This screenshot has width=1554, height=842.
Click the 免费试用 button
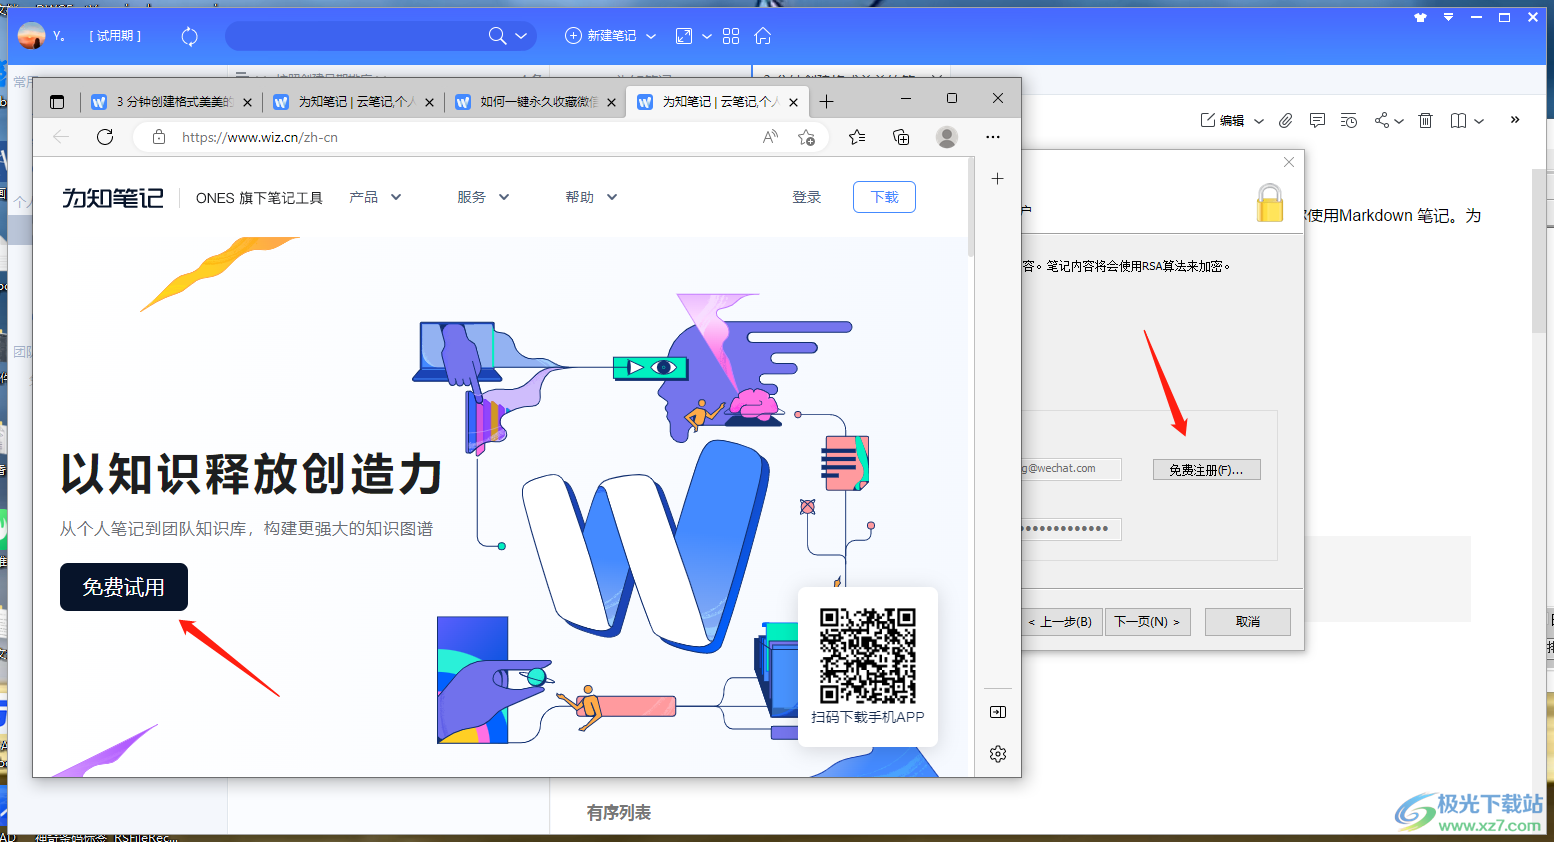[x=124, y=587]
